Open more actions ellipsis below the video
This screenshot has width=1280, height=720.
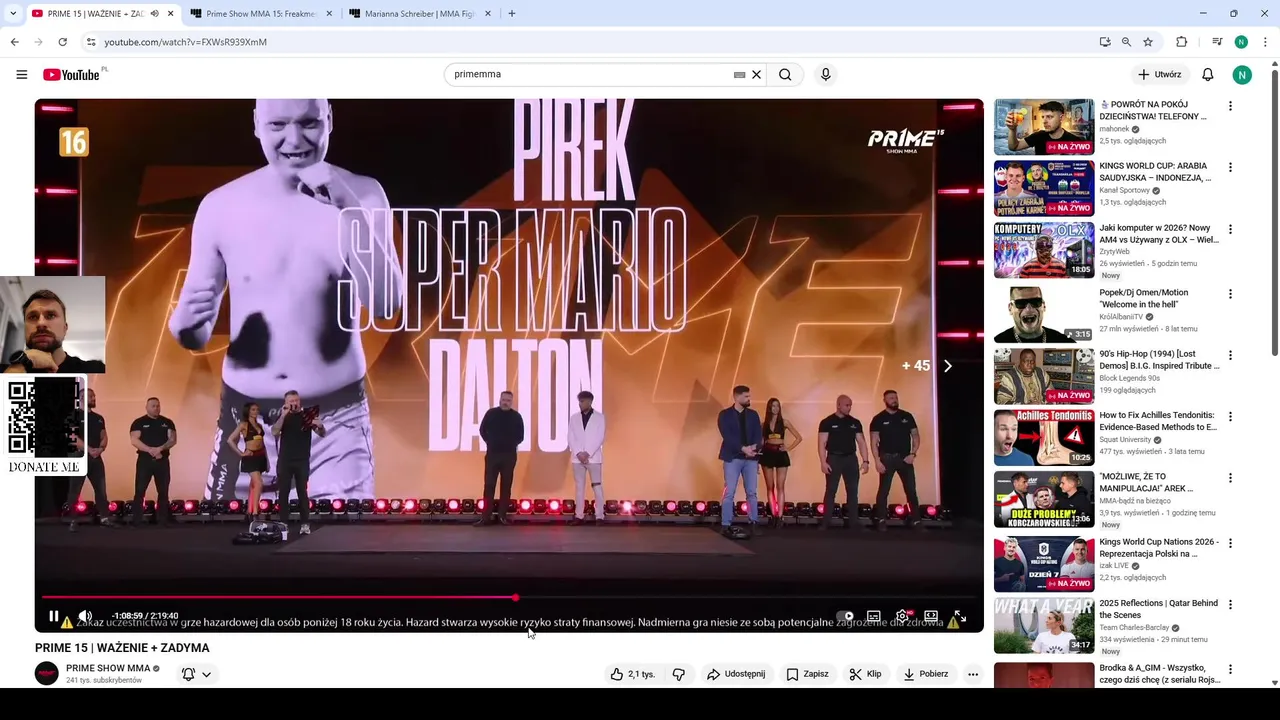973,674
